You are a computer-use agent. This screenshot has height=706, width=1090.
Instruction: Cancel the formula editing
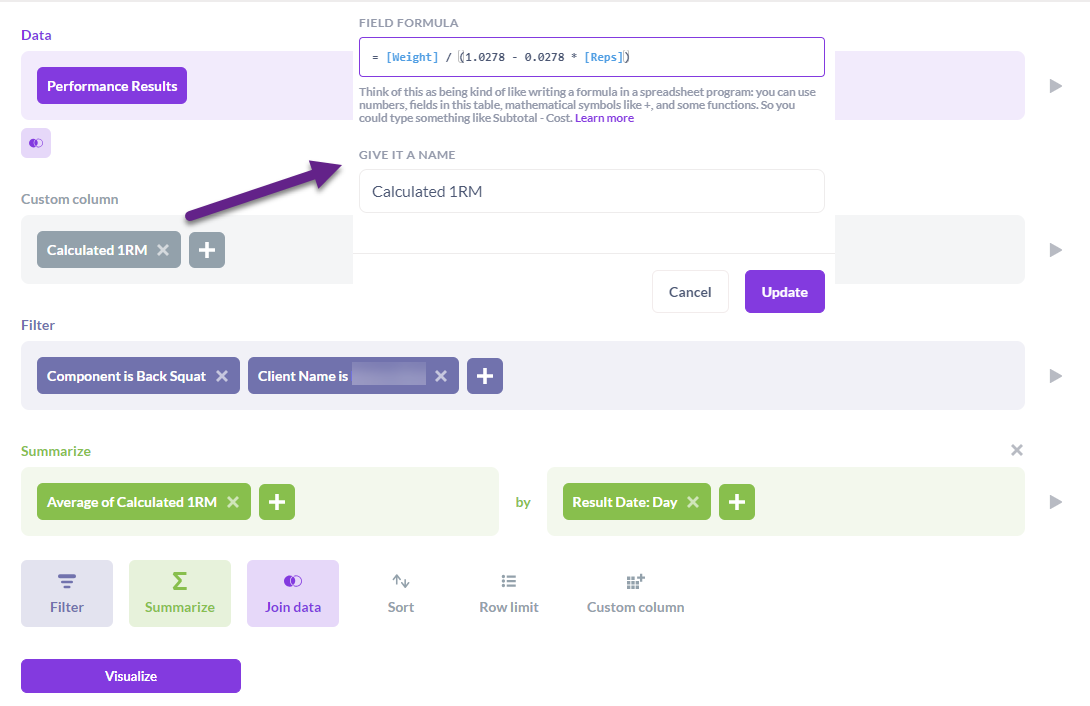[x=690, y=292]
